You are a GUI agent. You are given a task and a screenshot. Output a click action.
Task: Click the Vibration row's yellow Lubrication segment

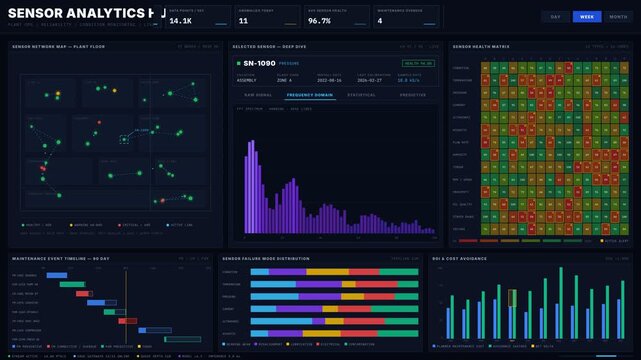(327, 272)
